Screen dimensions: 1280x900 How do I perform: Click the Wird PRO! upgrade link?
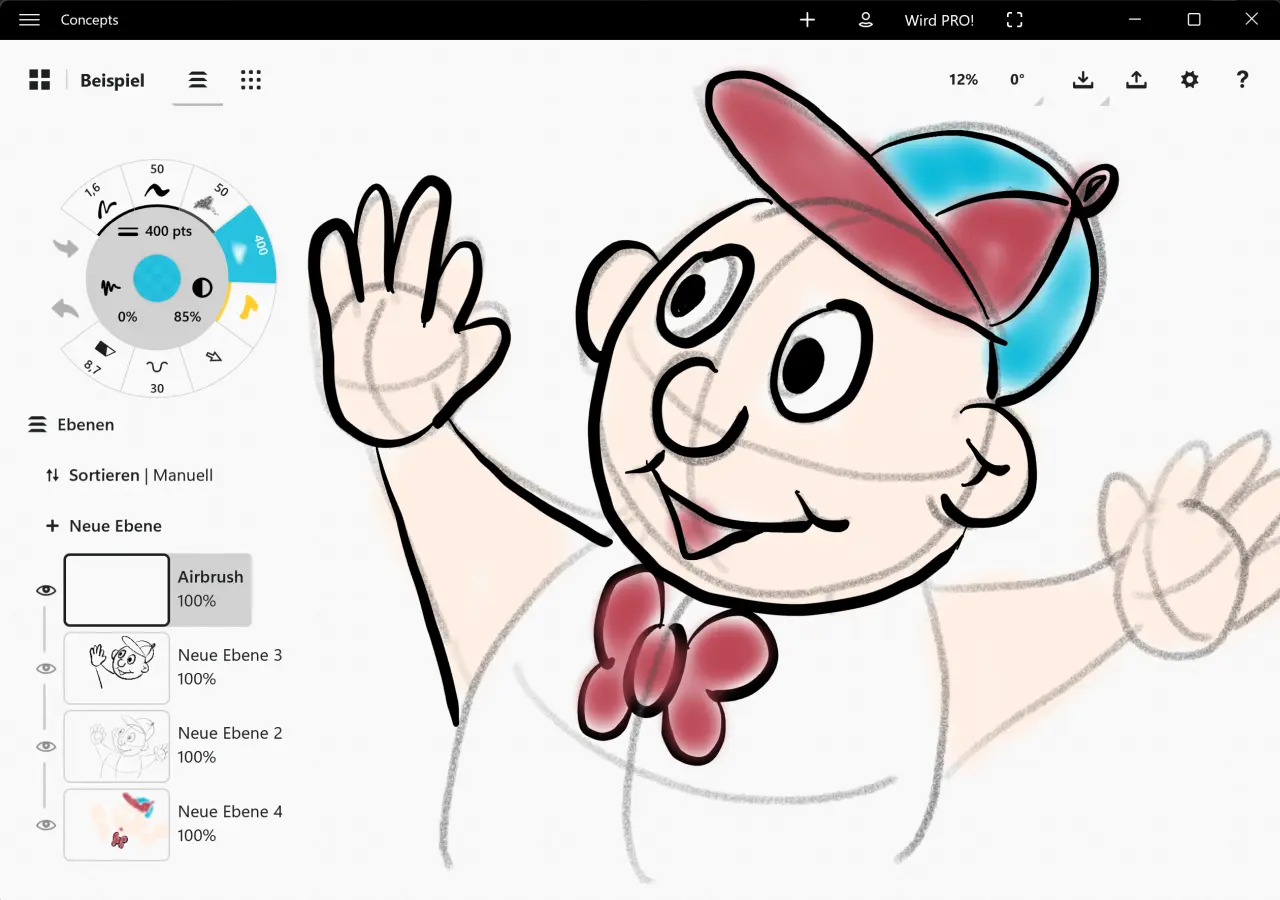[x=939, y=19]
